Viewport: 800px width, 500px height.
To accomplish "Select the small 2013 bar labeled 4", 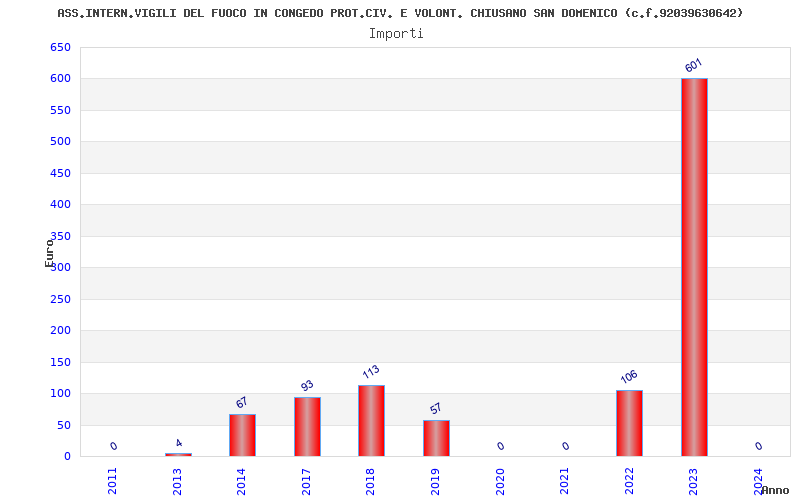I will pyautogui.click(x=178, y=455).
